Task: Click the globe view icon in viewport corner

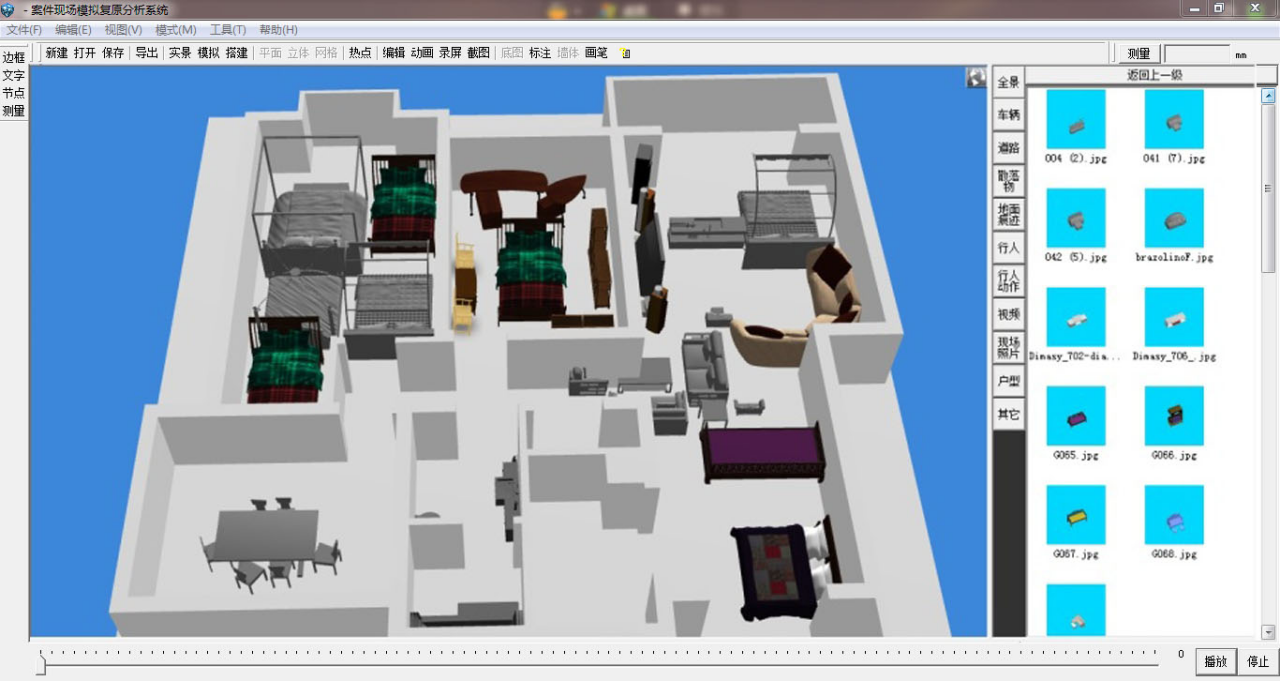Action: tap(976, 78)
